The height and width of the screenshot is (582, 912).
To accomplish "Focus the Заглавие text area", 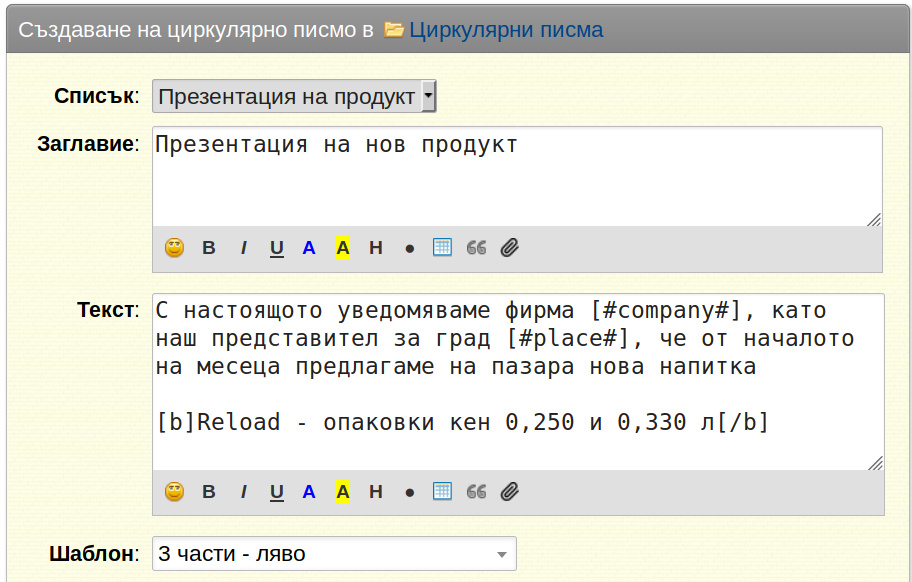I will click(517, 176).
